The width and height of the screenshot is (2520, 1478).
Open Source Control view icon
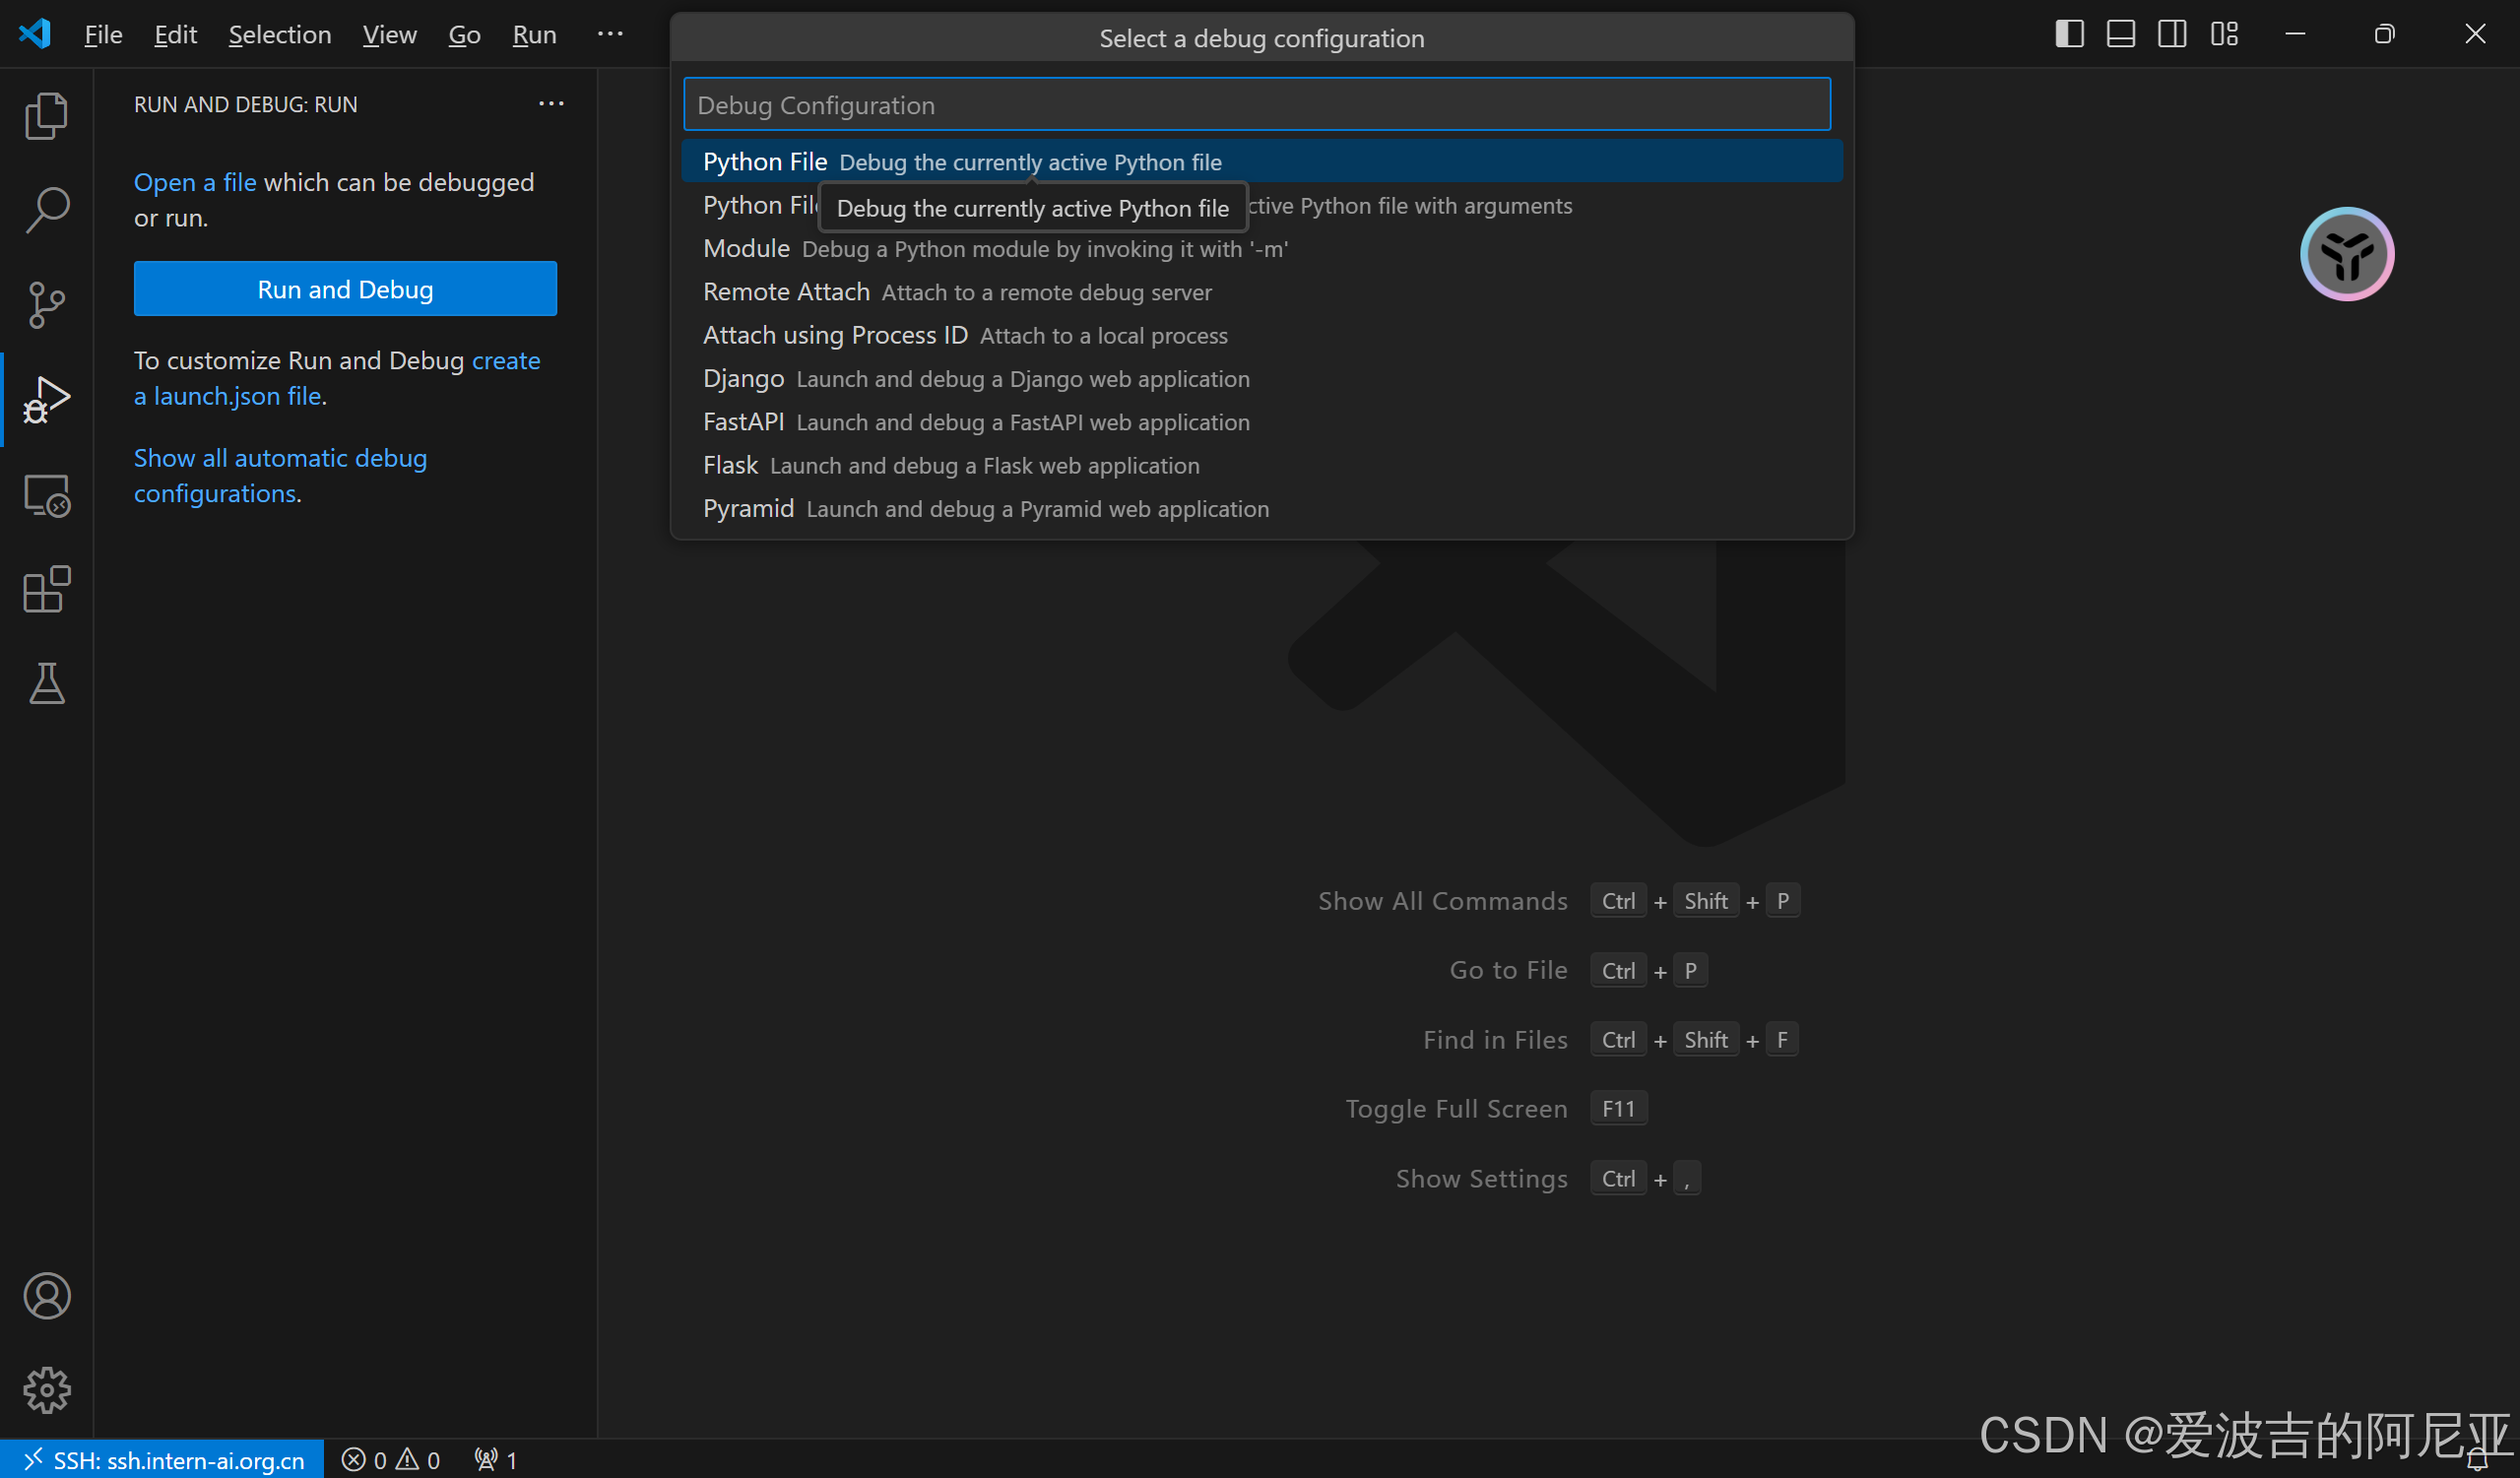pyautogui.click(x=46, y=304)
